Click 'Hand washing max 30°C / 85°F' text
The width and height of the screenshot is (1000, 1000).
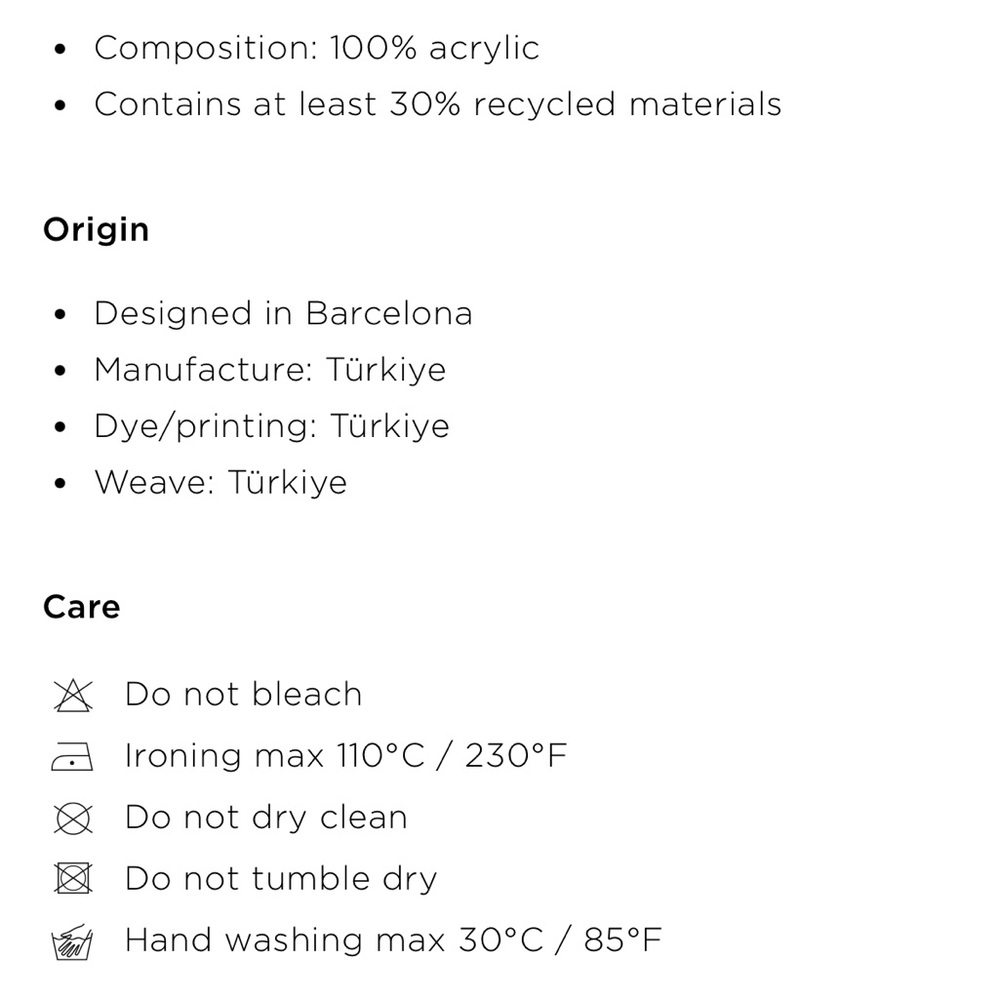[x=393, y=940]
